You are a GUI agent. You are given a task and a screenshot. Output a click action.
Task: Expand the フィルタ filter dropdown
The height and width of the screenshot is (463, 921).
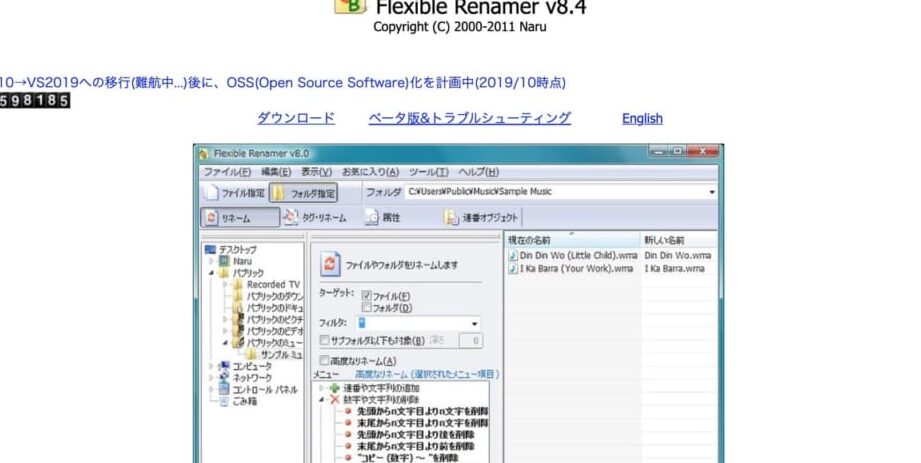tap(474, 324)
